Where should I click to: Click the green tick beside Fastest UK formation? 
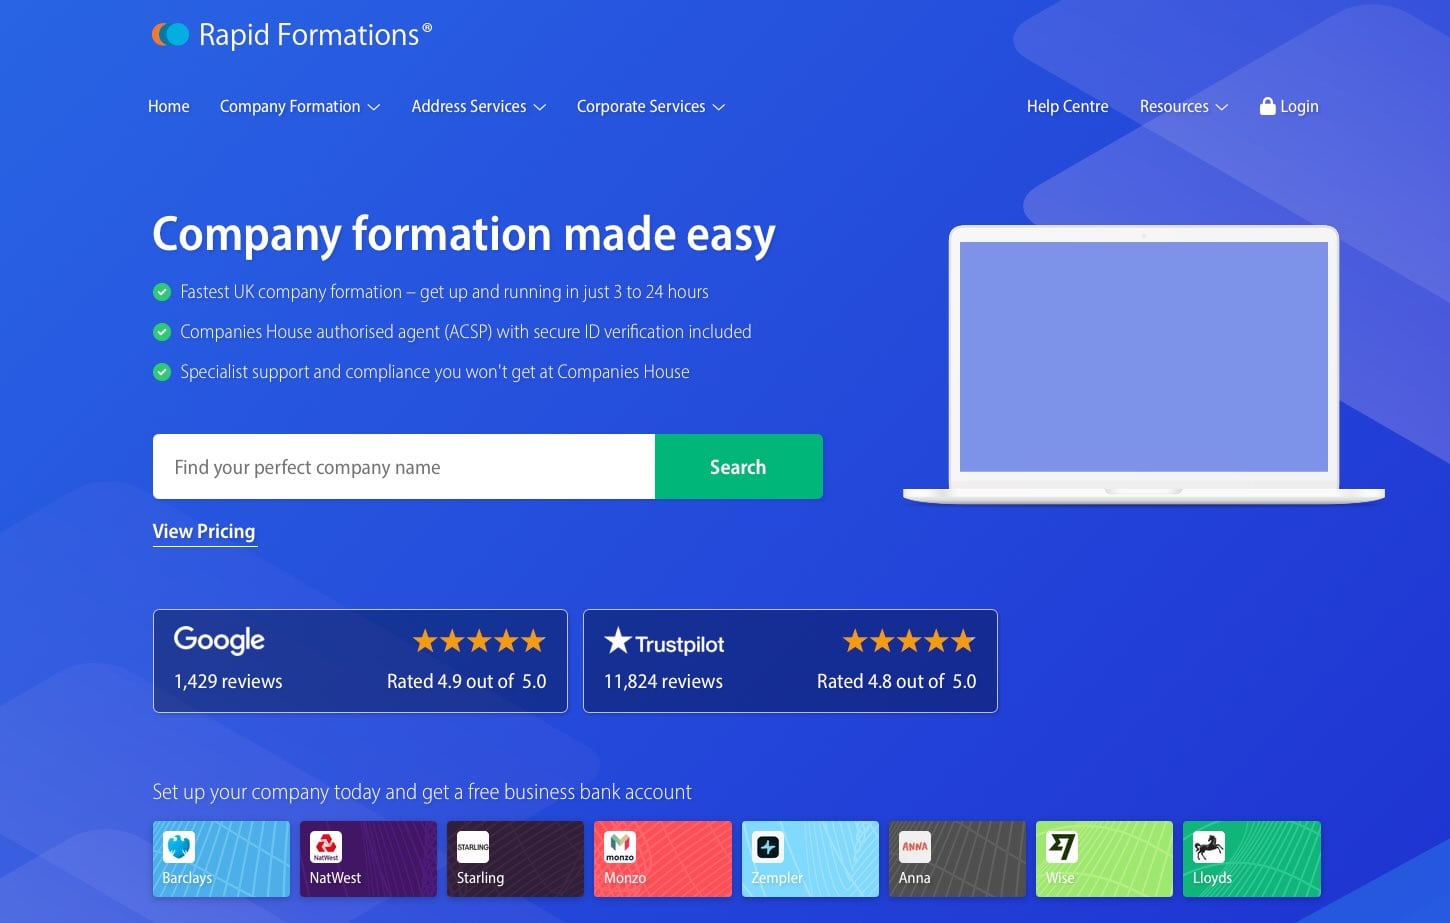(x=162, y=292)
